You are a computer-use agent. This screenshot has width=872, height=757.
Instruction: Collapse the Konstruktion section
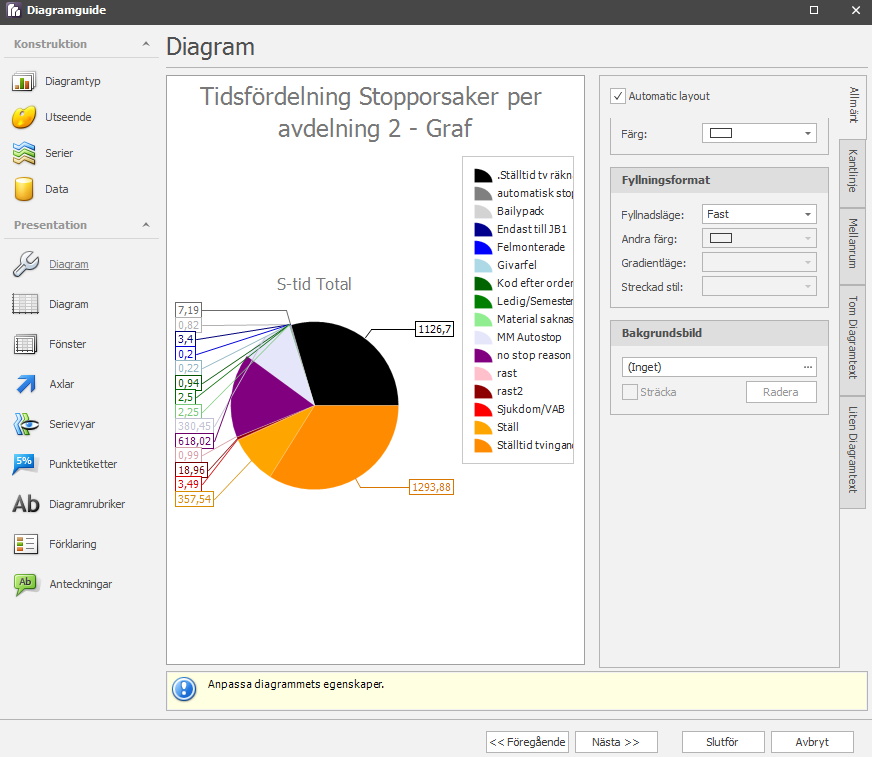(x=146, y=44)
